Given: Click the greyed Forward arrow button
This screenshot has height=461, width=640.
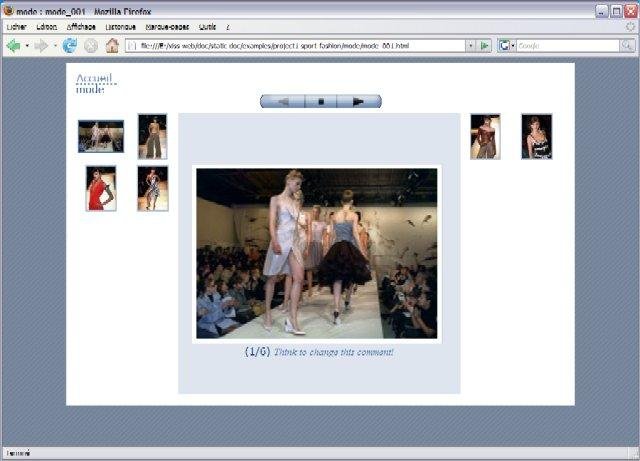Looking at the screenshot, I should [41, 46].
